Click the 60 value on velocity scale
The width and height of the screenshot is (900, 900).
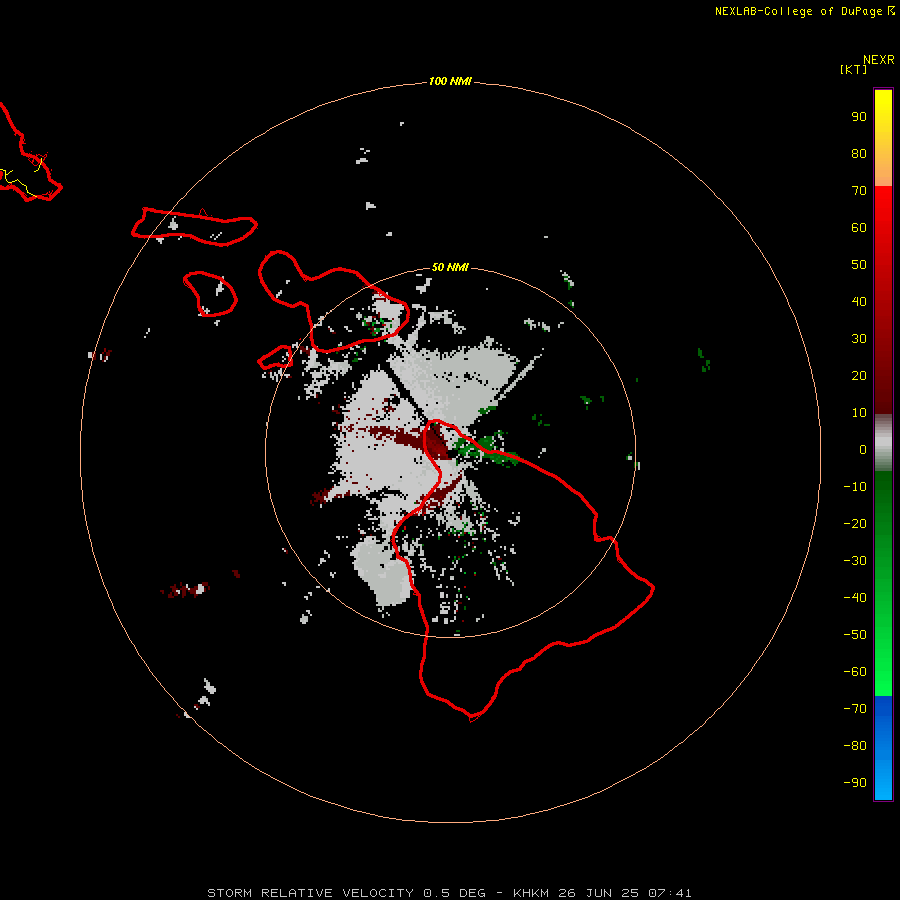[859, 228]
